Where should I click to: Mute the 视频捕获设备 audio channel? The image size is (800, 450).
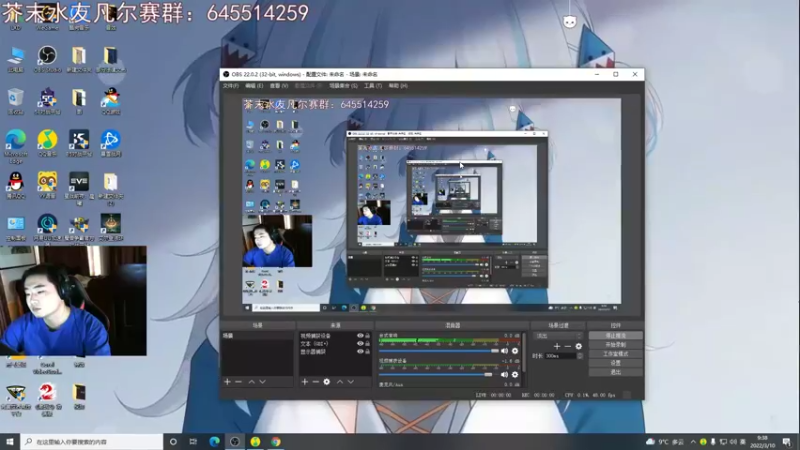click(505, 374)
